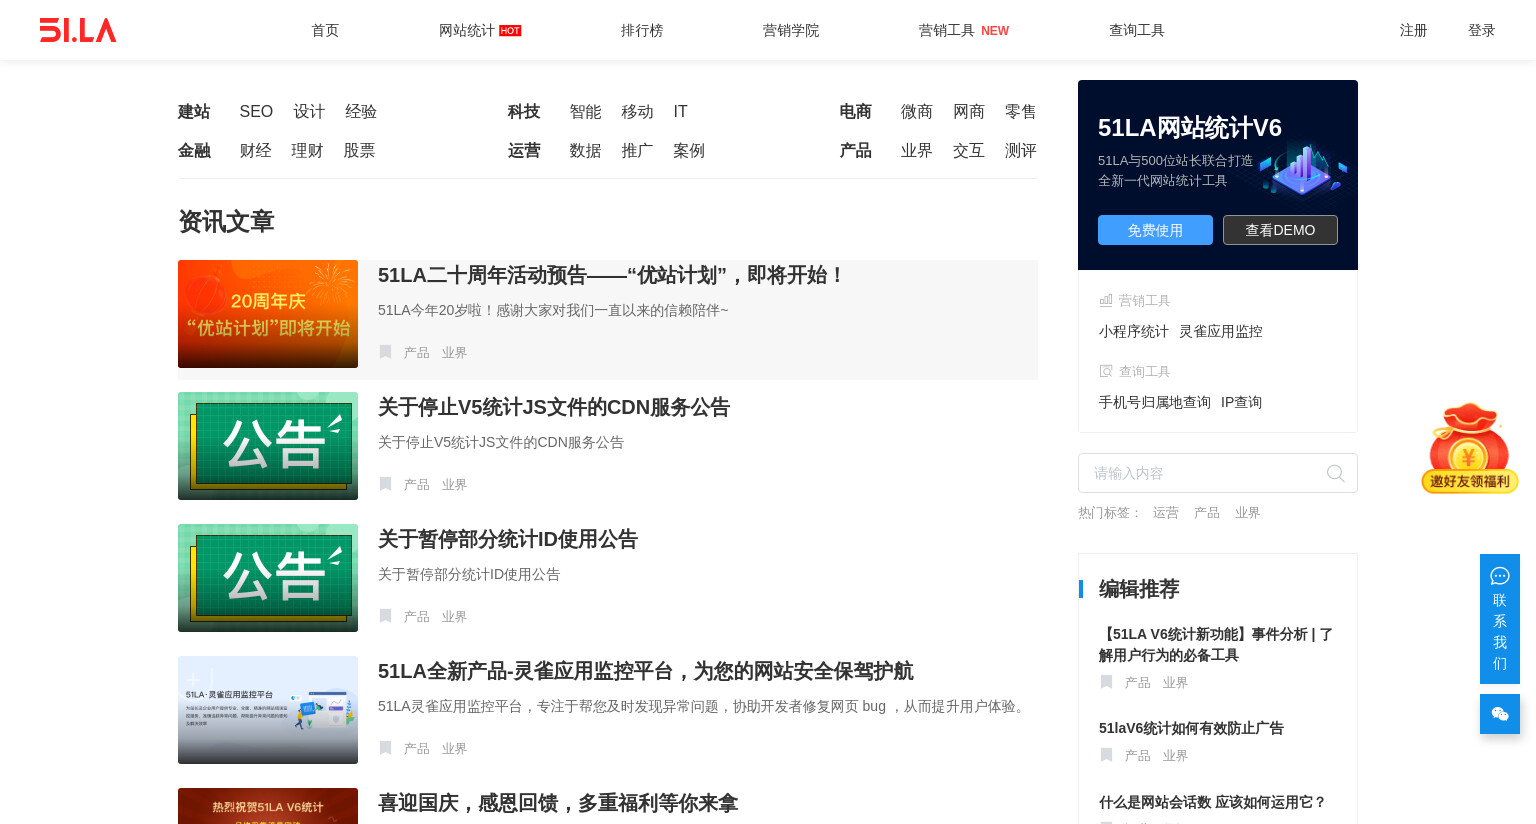Screen dimensions: 1536x824
Task: Open the 20周年庆 article thumbnail
Action: pyautogui.click(x=268, y=314)
